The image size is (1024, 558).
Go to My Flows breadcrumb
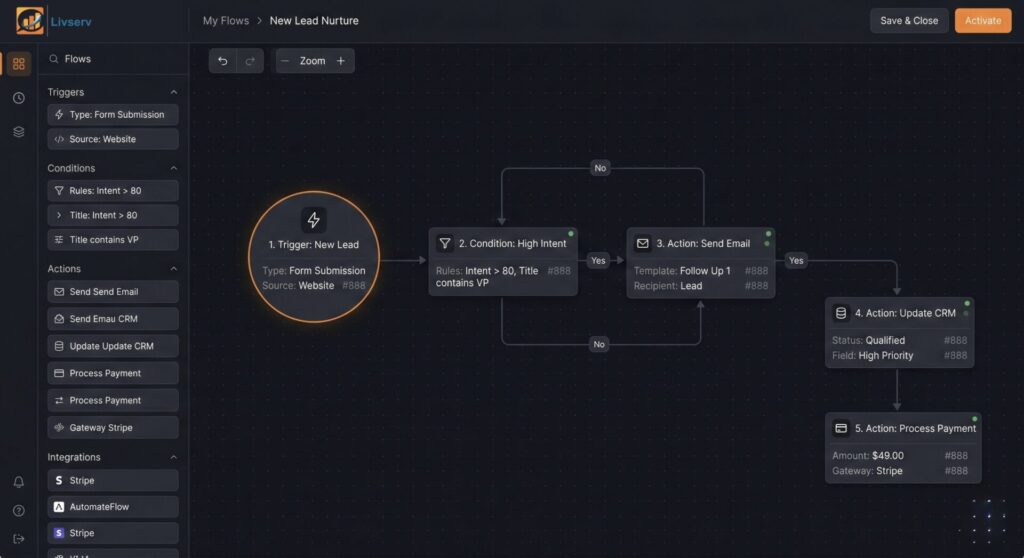tap(224, 20)
